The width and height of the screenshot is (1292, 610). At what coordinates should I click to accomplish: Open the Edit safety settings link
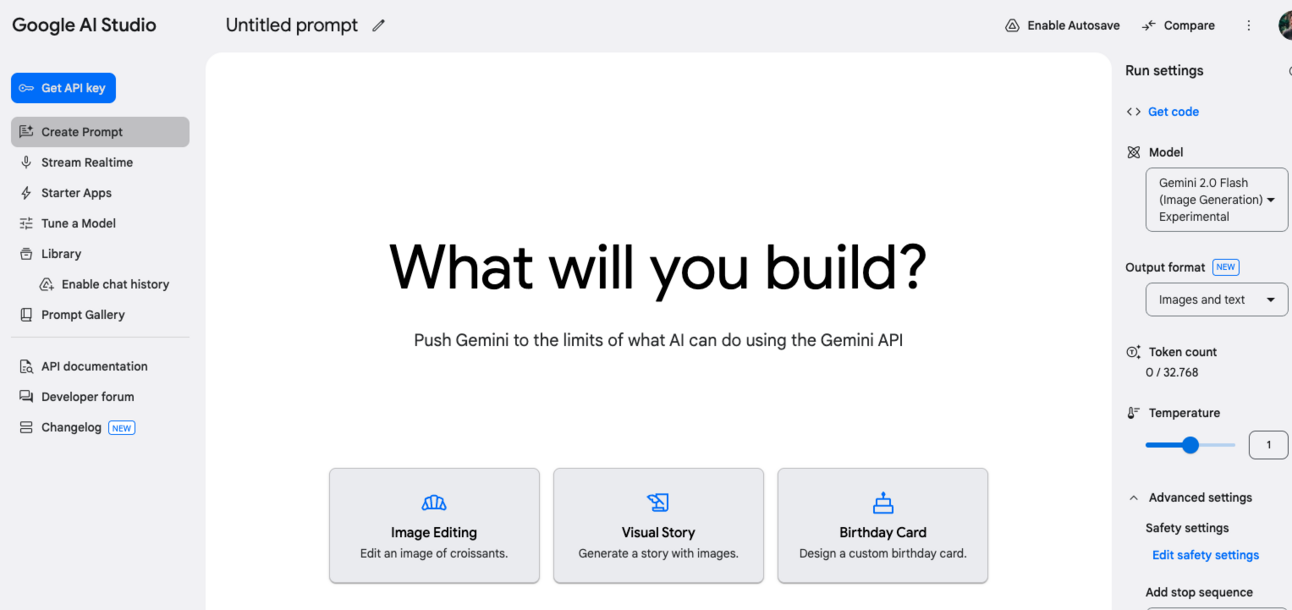1205,555
